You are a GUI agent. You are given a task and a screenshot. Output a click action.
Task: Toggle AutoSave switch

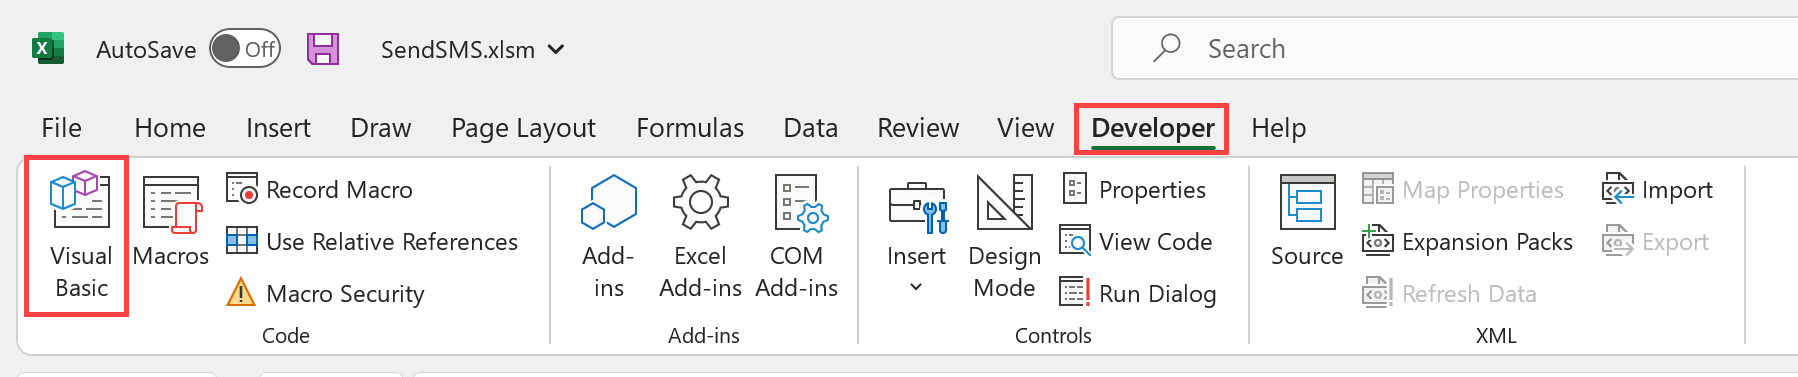coord(244,48)
